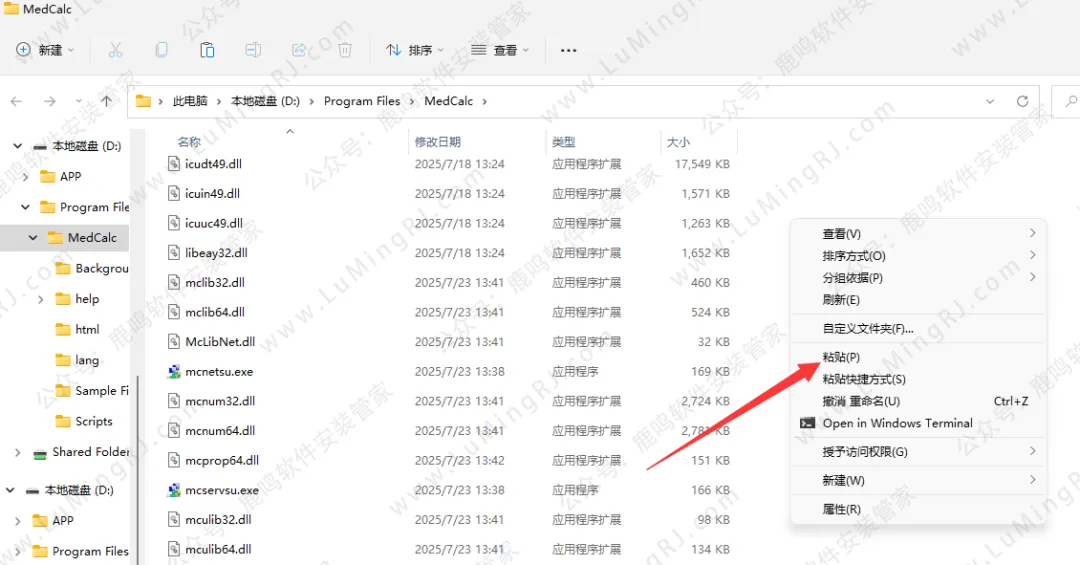The image size is (1080, 565).
Task: Click the Rename icon in toolbar
Action: click(x=253, y=50)
